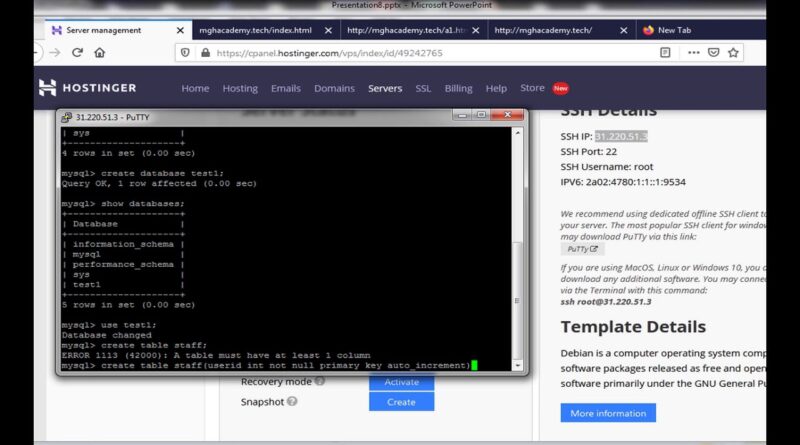
Task: Reload the page with the refresh icon
Action: (77, 53)
